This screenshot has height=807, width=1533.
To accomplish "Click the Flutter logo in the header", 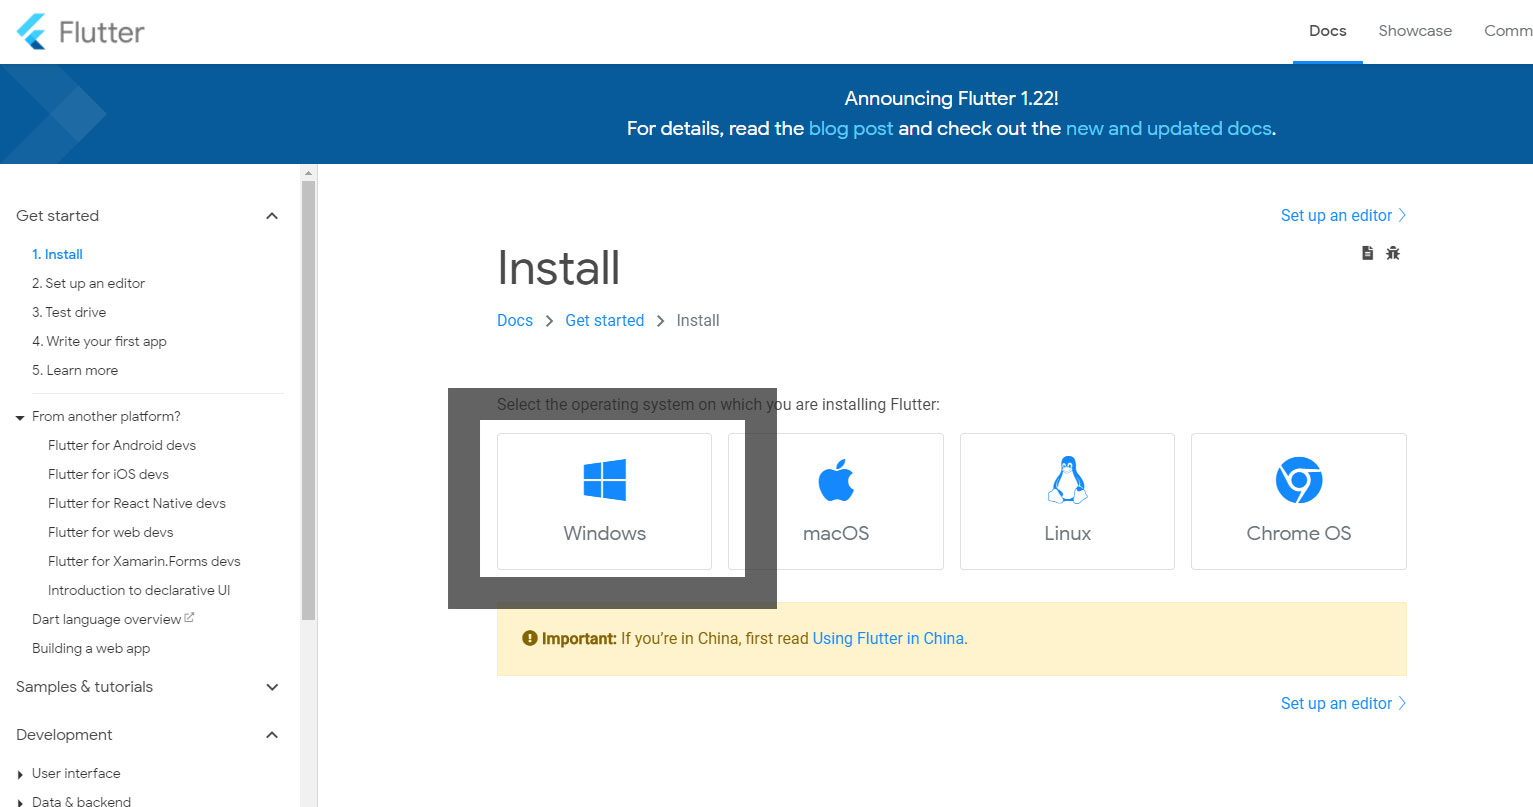I will tap(81, 32).
